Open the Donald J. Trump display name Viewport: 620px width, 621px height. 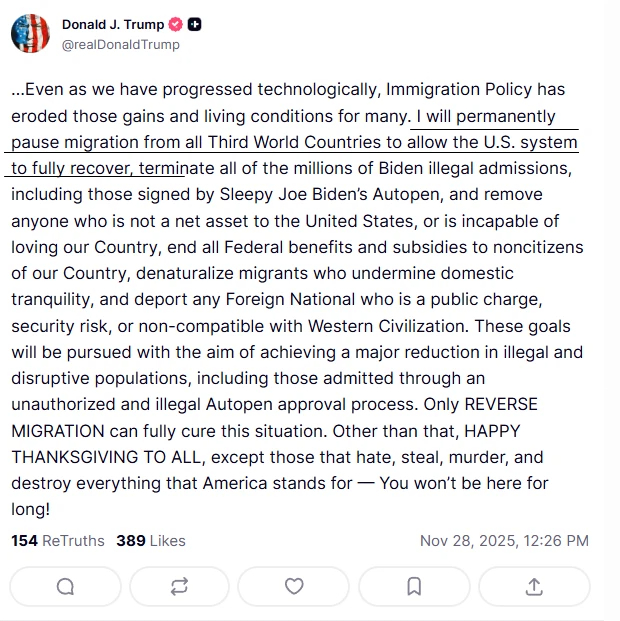[111, 24]
